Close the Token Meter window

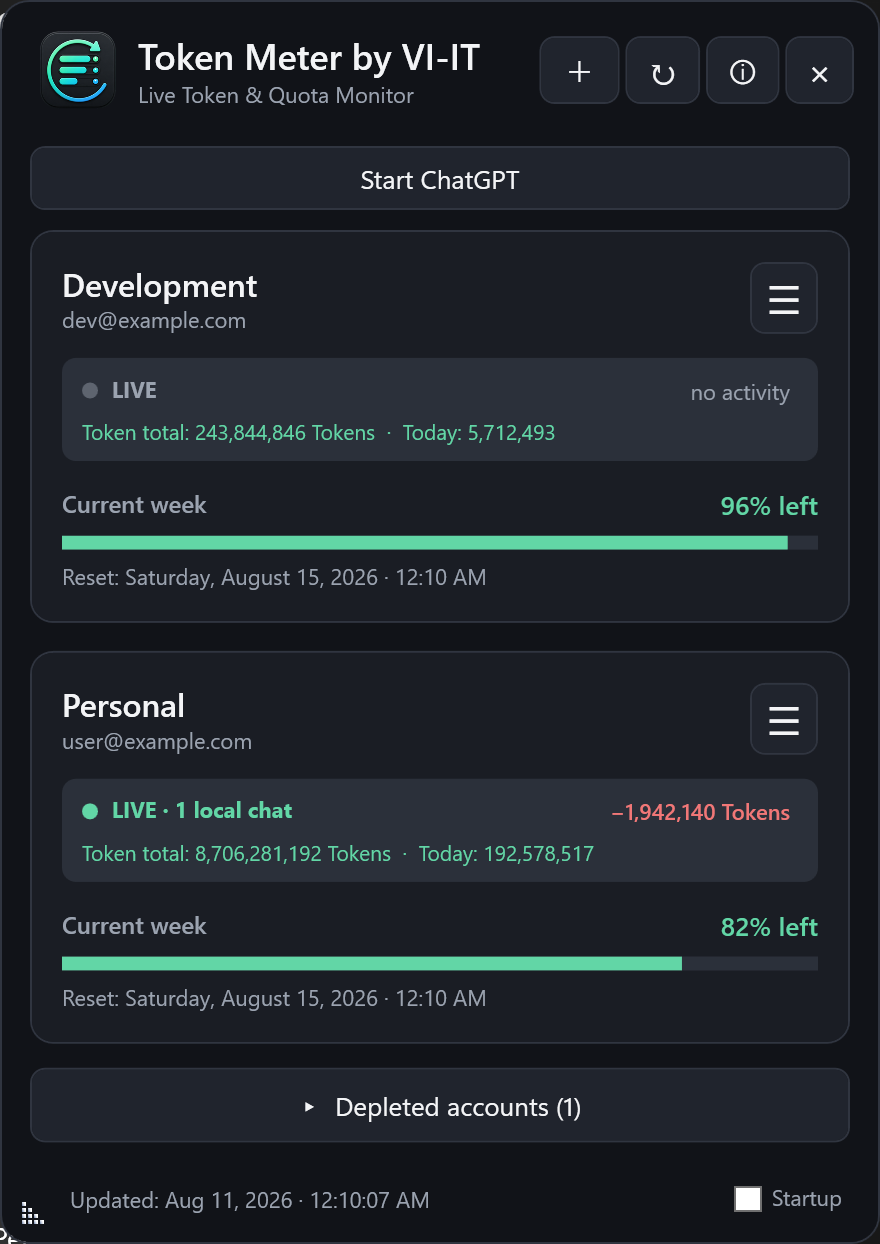point(819,70)
